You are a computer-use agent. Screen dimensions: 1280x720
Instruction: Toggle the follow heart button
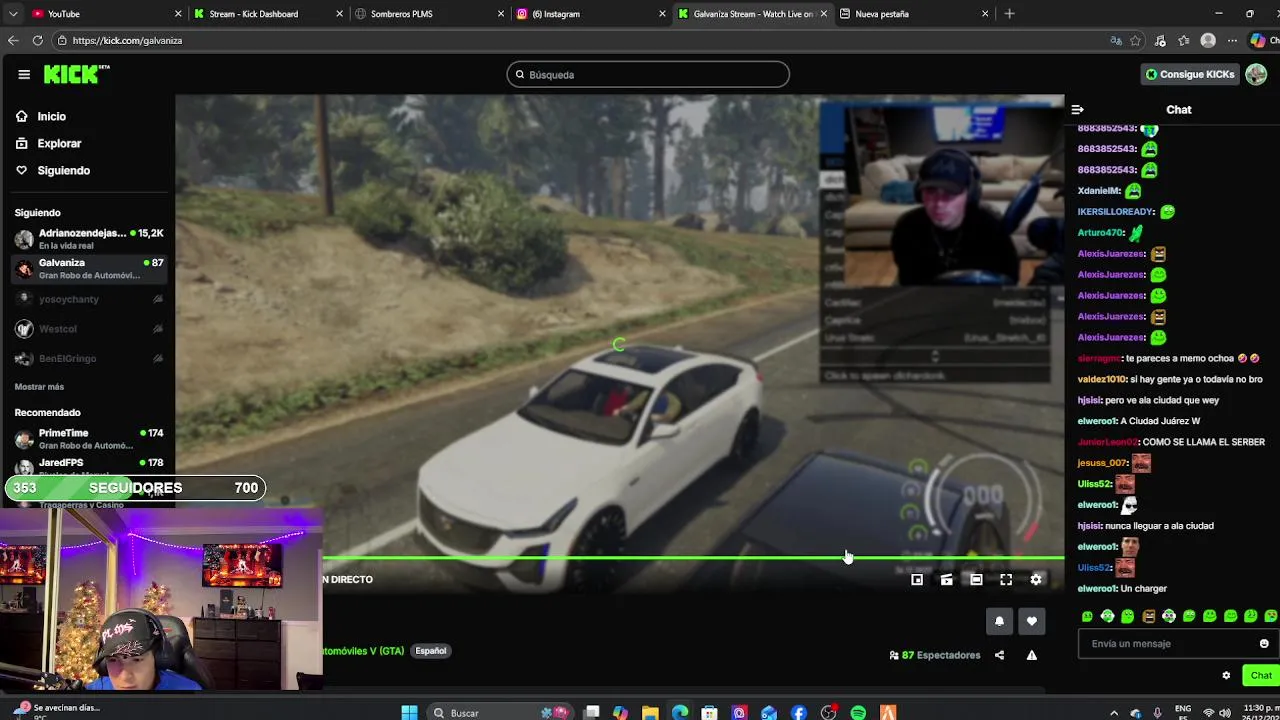1032,621
